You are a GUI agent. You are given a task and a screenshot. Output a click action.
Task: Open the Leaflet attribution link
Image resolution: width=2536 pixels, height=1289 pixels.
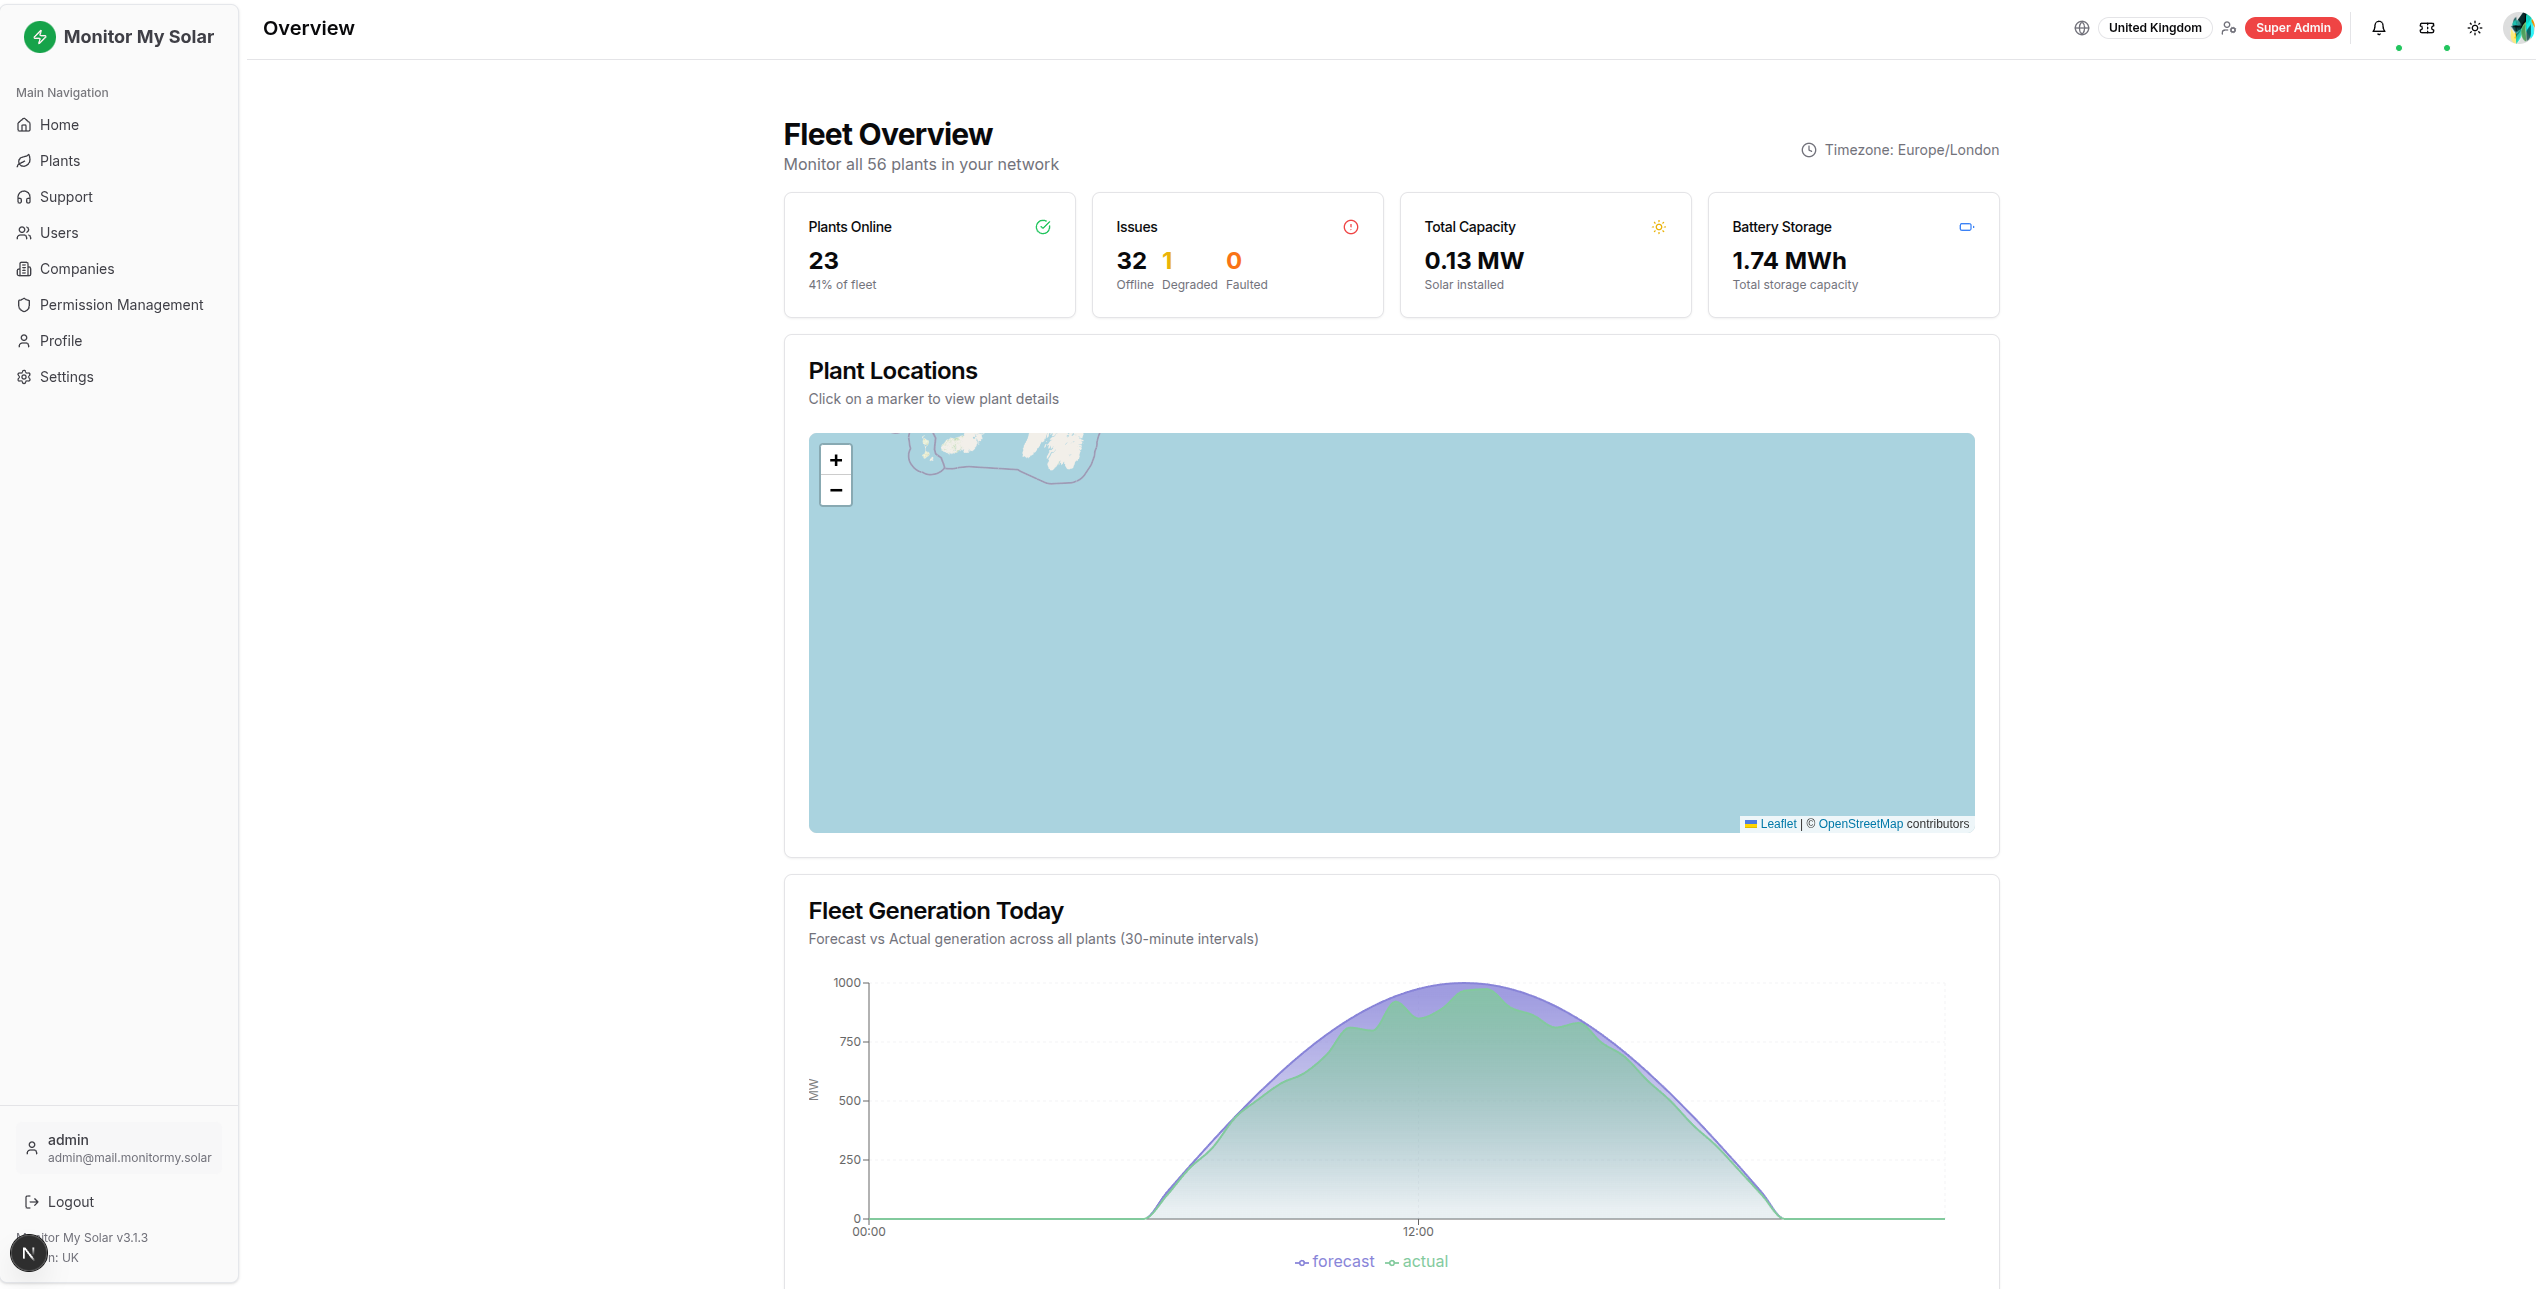pyautogui.click(x=1778, y=824)
